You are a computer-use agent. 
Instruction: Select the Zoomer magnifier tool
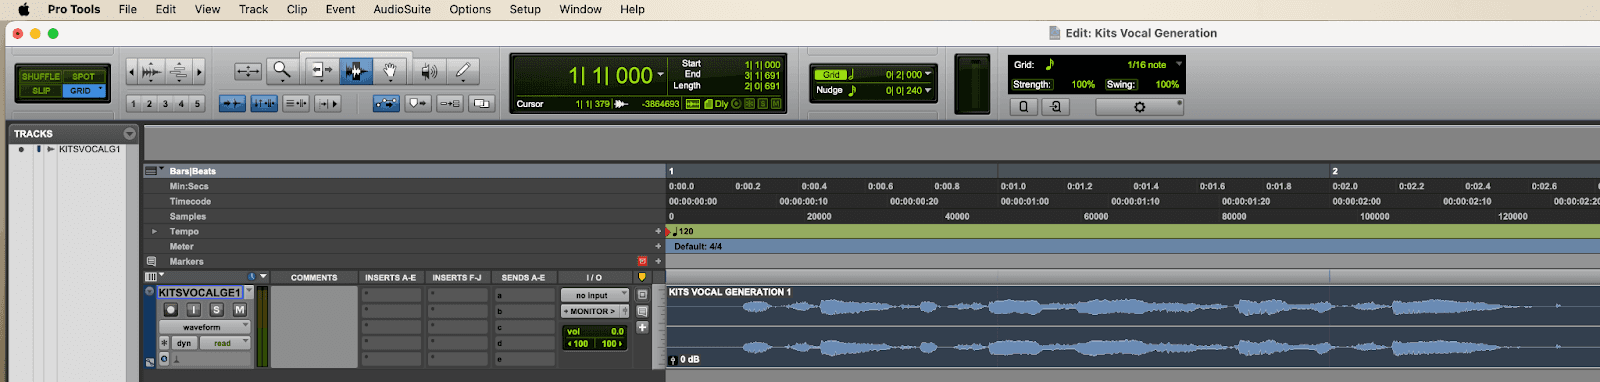282,71
